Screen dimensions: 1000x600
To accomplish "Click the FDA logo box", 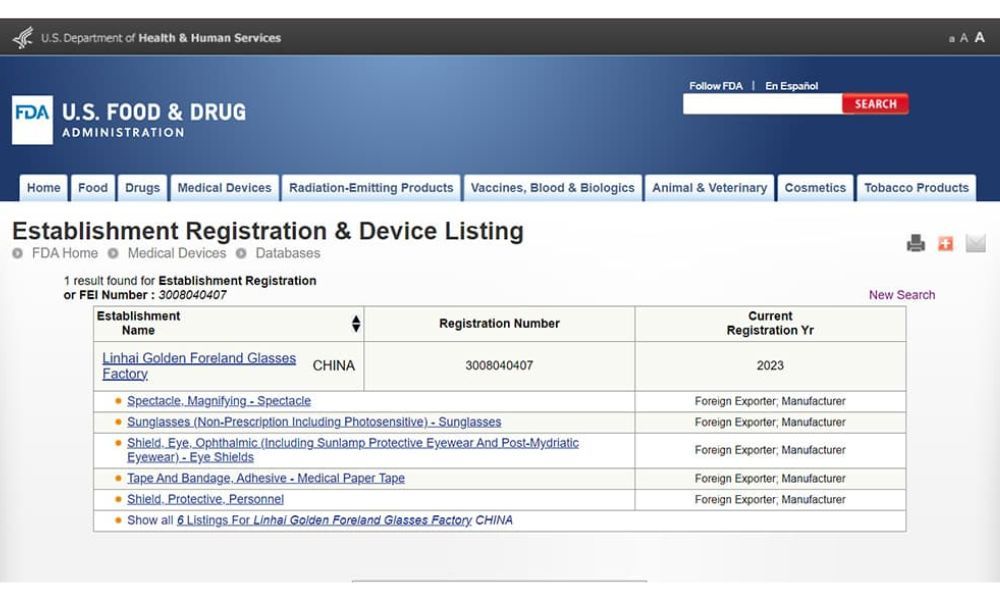I will (x=33, y=120).
